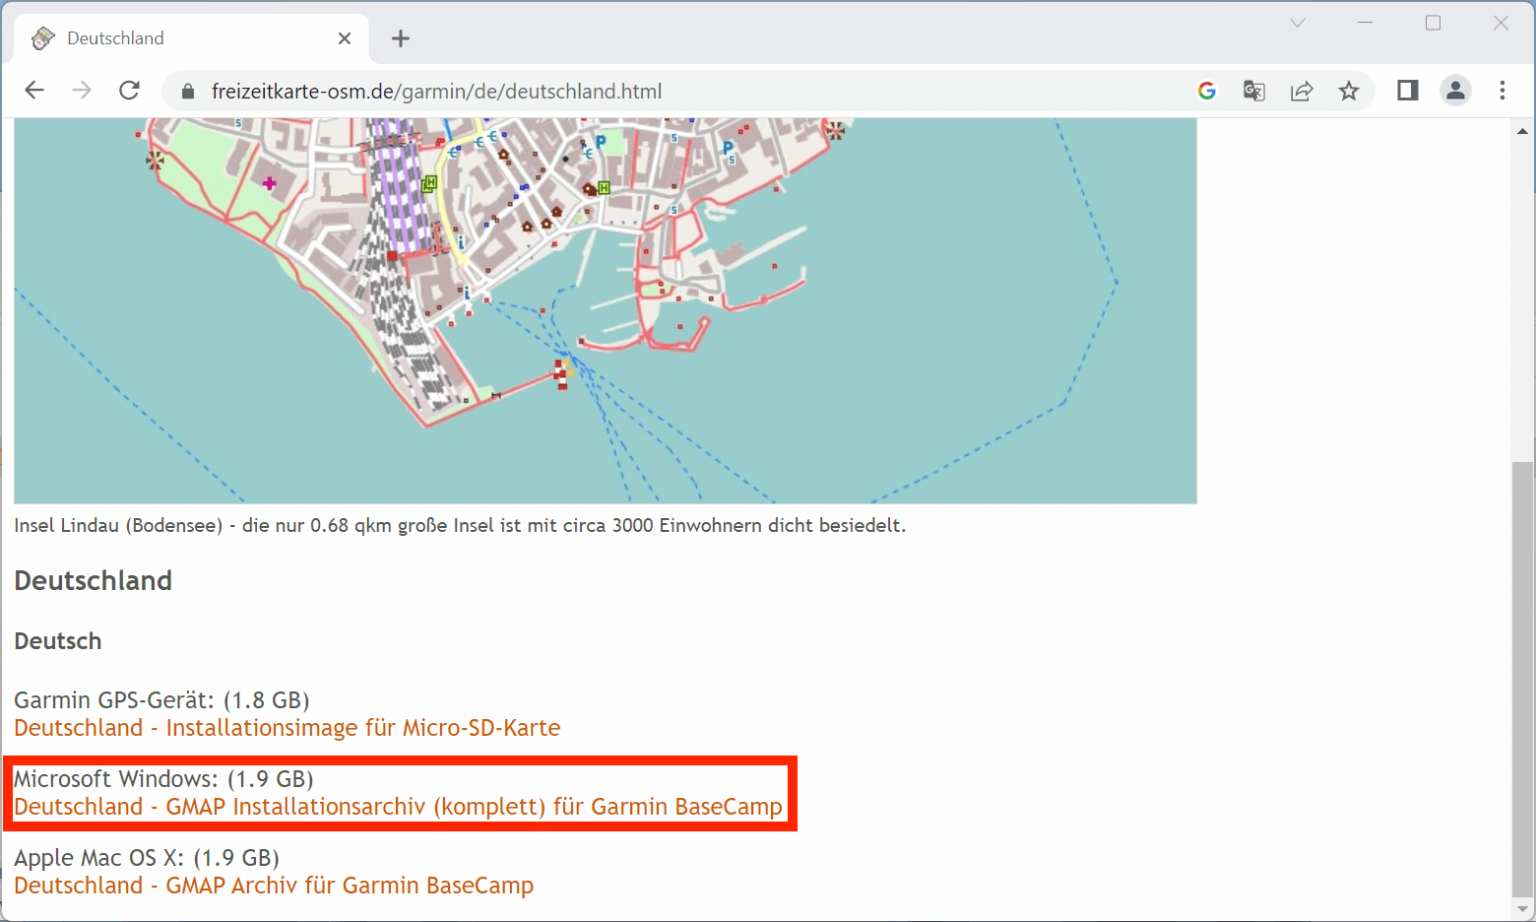Open the side panel icon
Viewport: 1536px width, 922px height.
click(1407, 91)
